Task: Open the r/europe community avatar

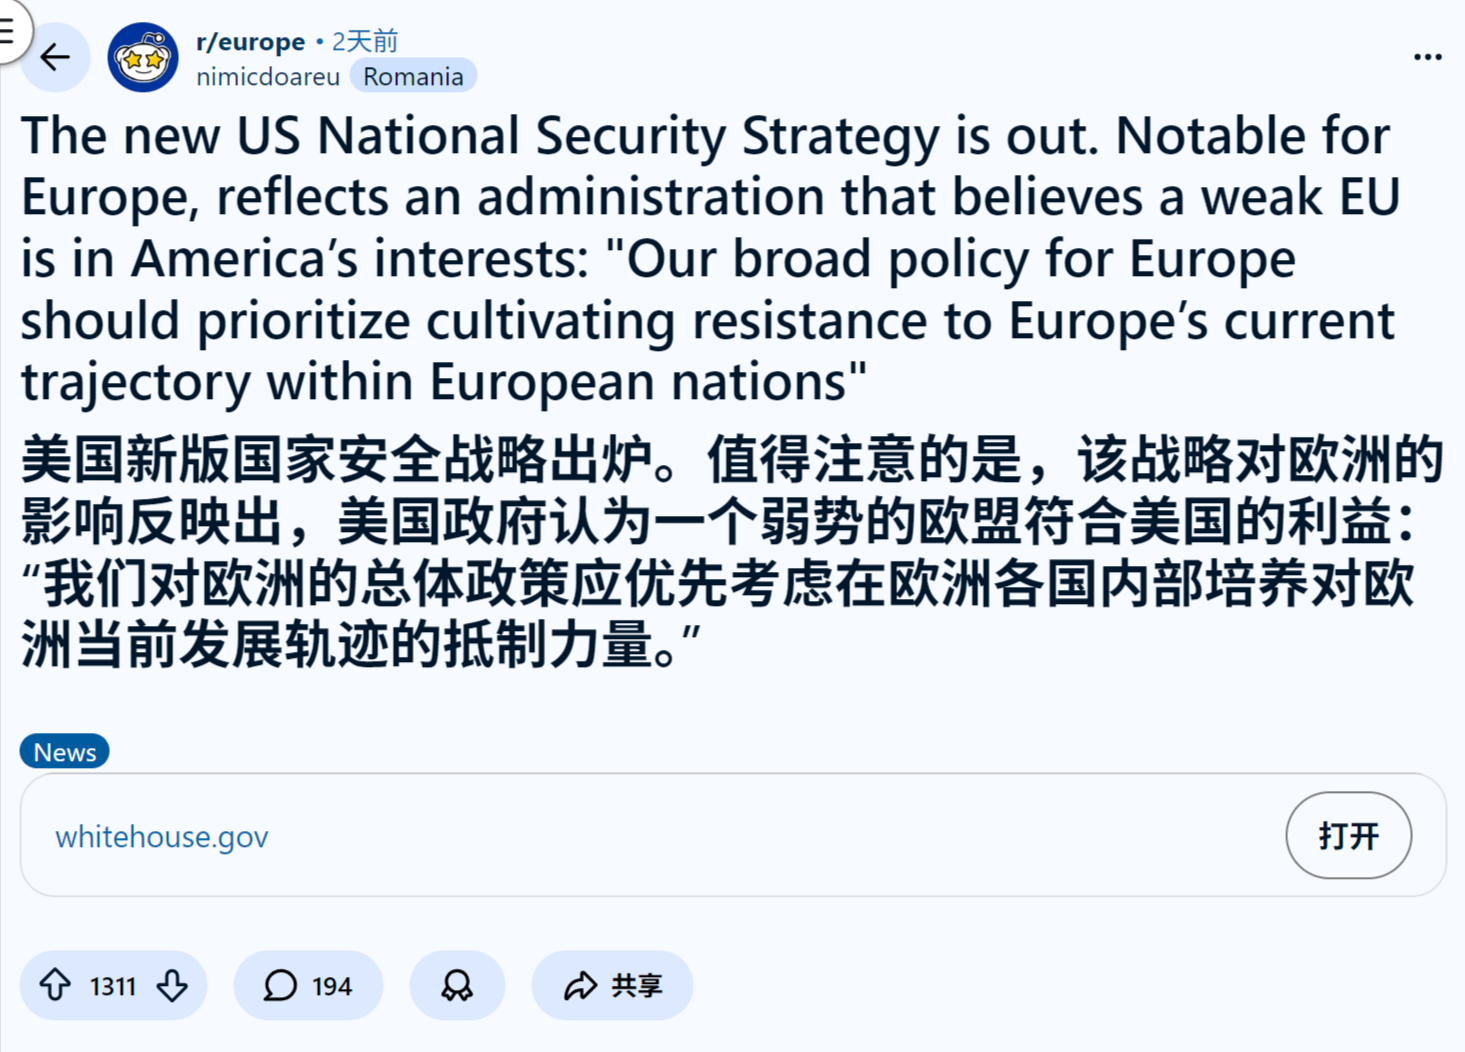Action: tap(143, 58)
